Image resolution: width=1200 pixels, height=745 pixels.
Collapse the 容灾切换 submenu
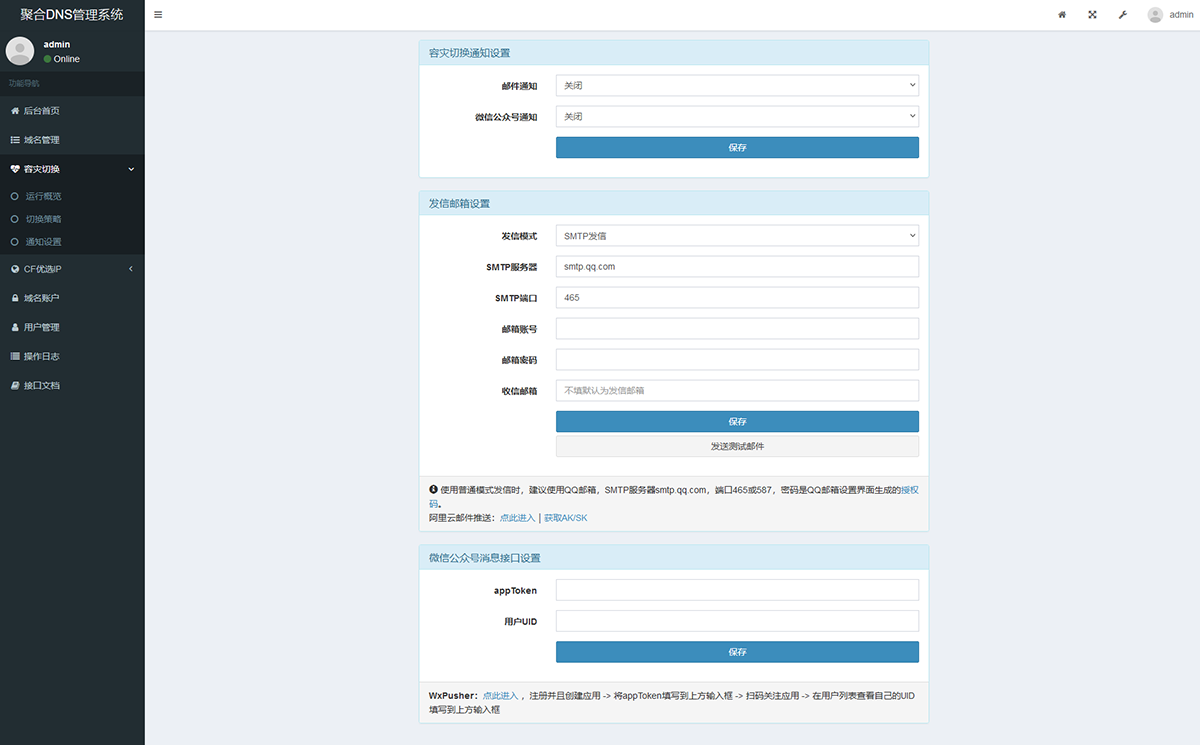[x=129, y=169]
